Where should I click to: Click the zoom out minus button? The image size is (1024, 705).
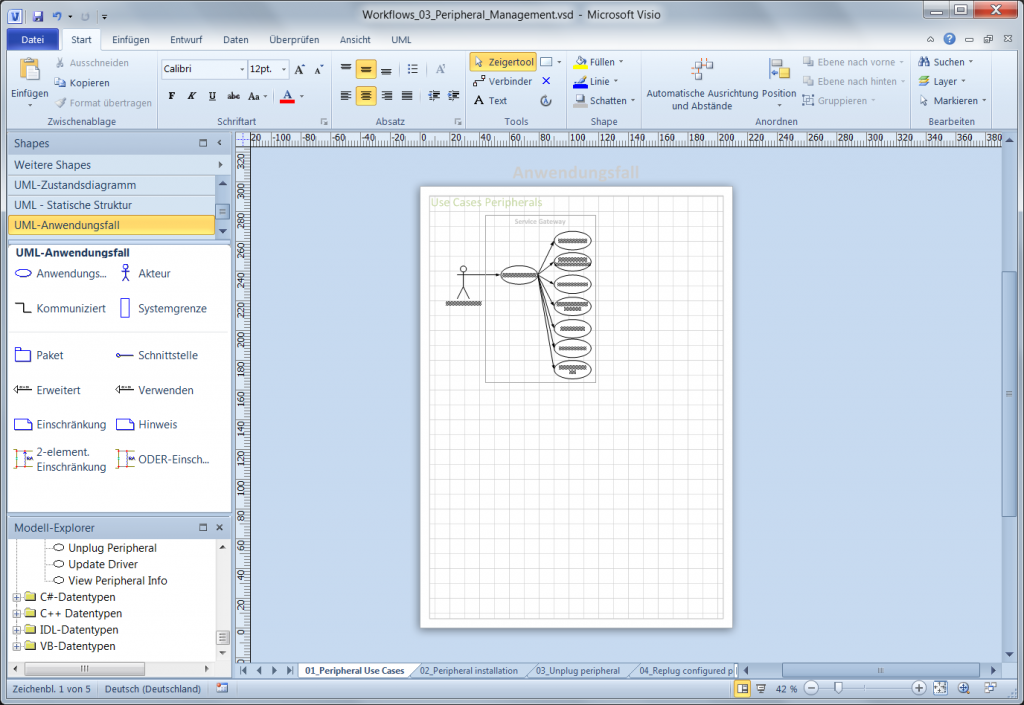[x=812, y=688]
